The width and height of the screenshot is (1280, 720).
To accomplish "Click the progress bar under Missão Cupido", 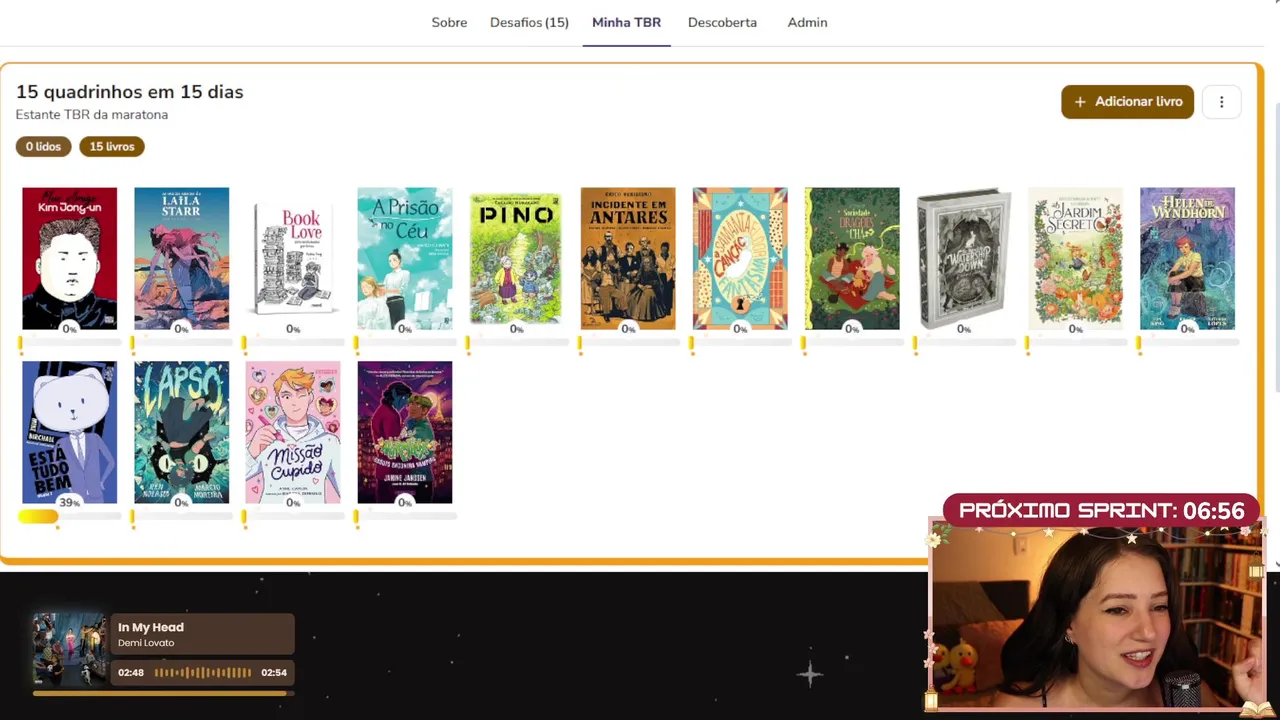I will tap(293, 516).
